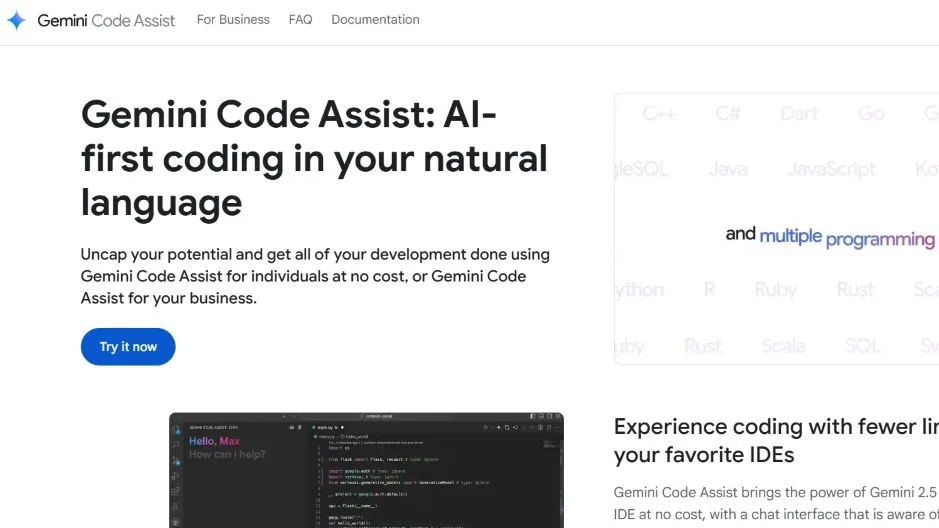The width and height of the screenshot is (939, 528).
Task: Open the dark IDE screenshot preview
Action: tap(366, 470)
